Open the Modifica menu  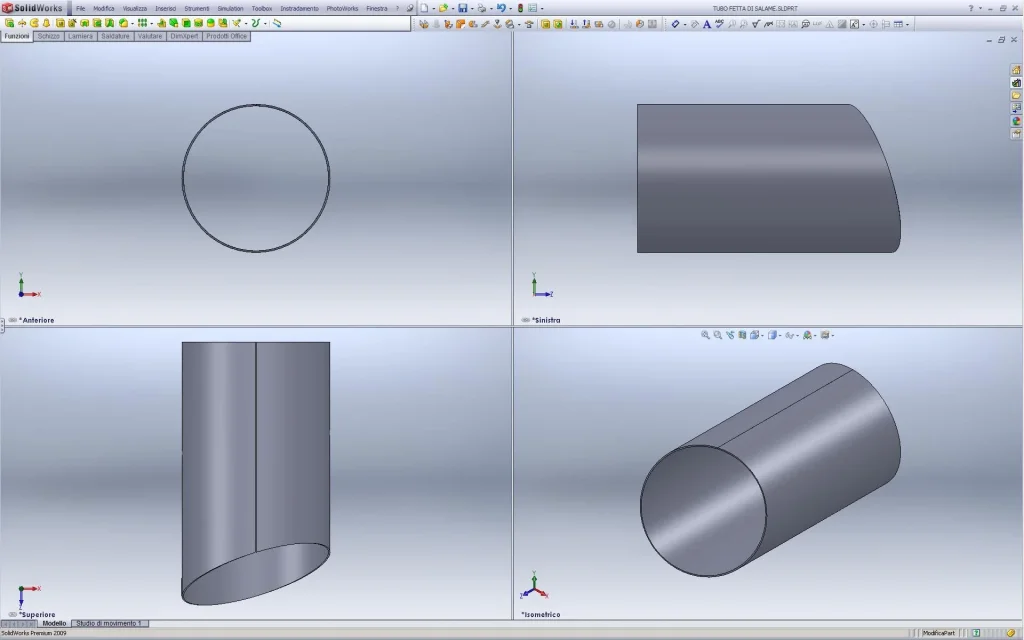pyautogui.click(x=104, y=8)
